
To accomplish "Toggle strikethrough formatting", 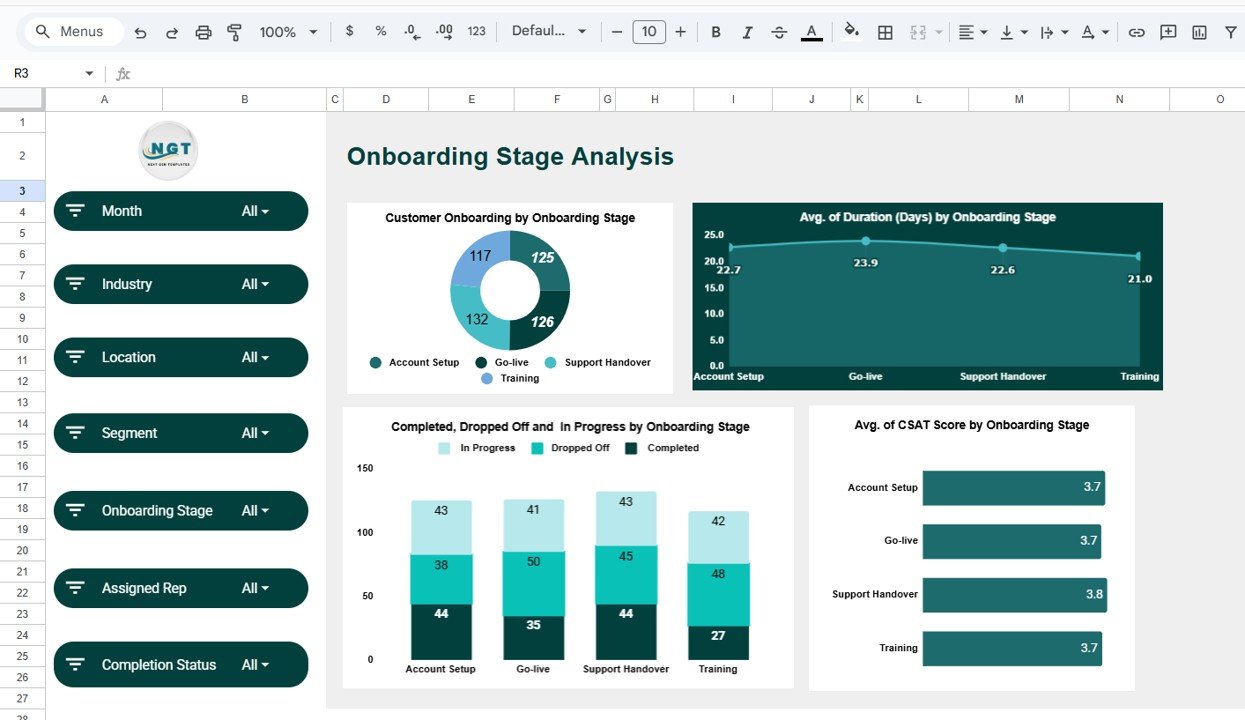I will tap(779, 31).
